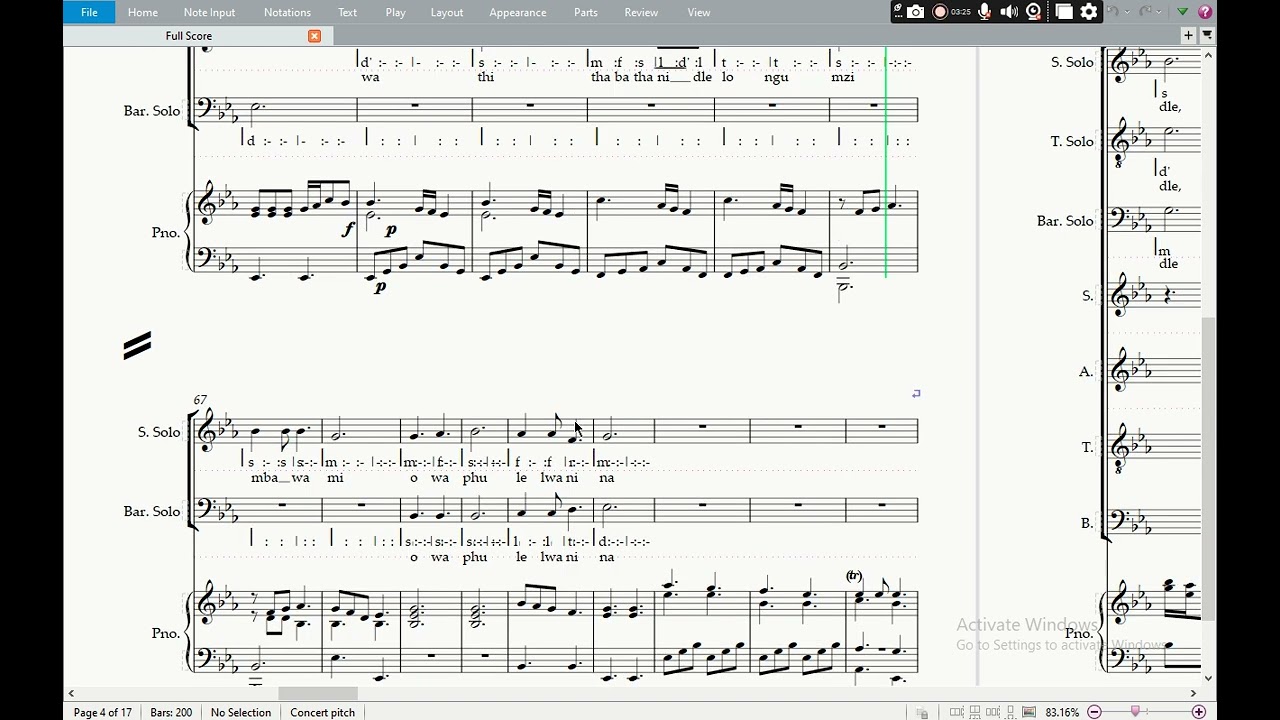This screenshot has height=720, width=1280.
Task: Open recorder settings gear
Action: (x=1088, y=12)
